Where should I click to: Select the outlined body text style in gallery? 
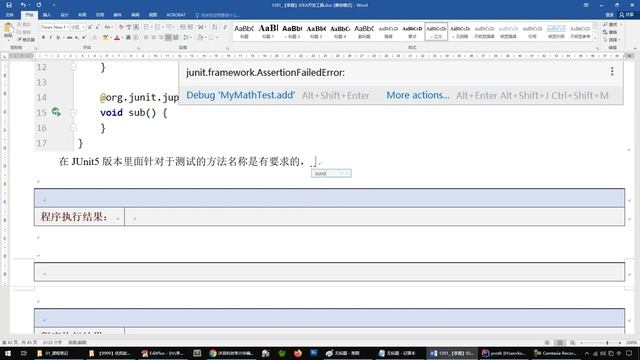(x=436, y=31)
